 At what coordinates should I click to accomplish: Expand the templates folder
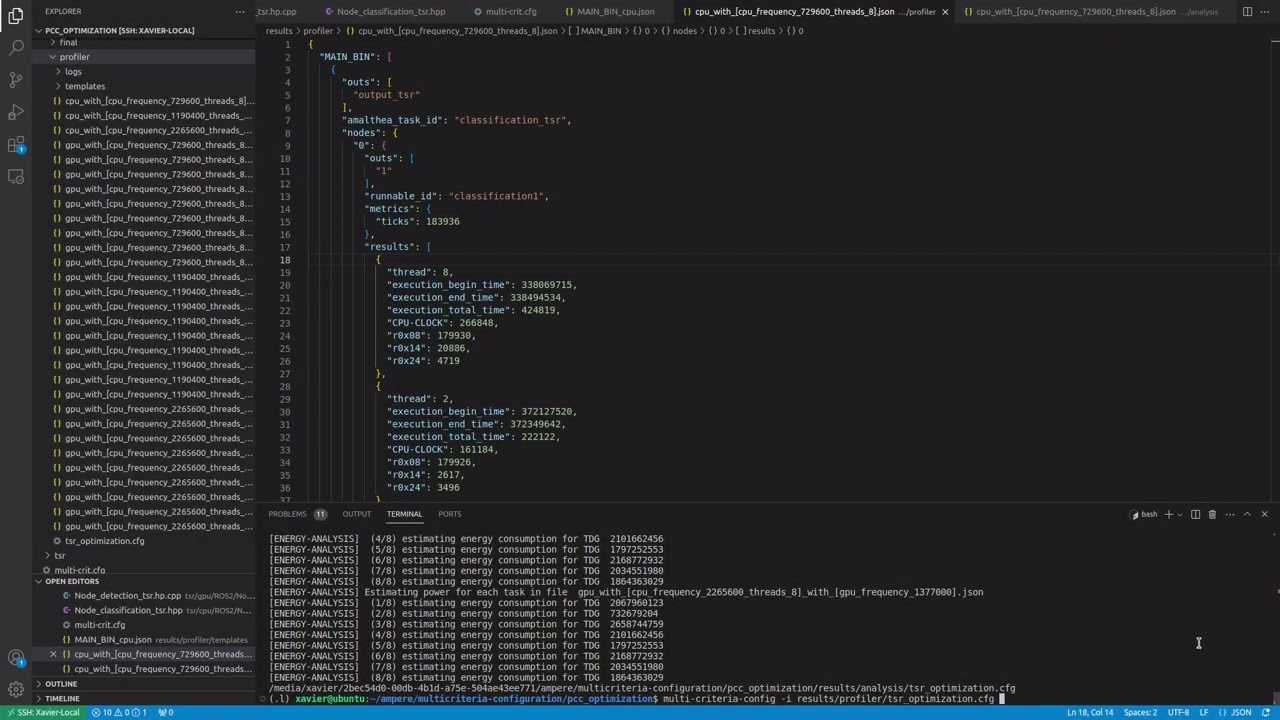tap(84, 86)
